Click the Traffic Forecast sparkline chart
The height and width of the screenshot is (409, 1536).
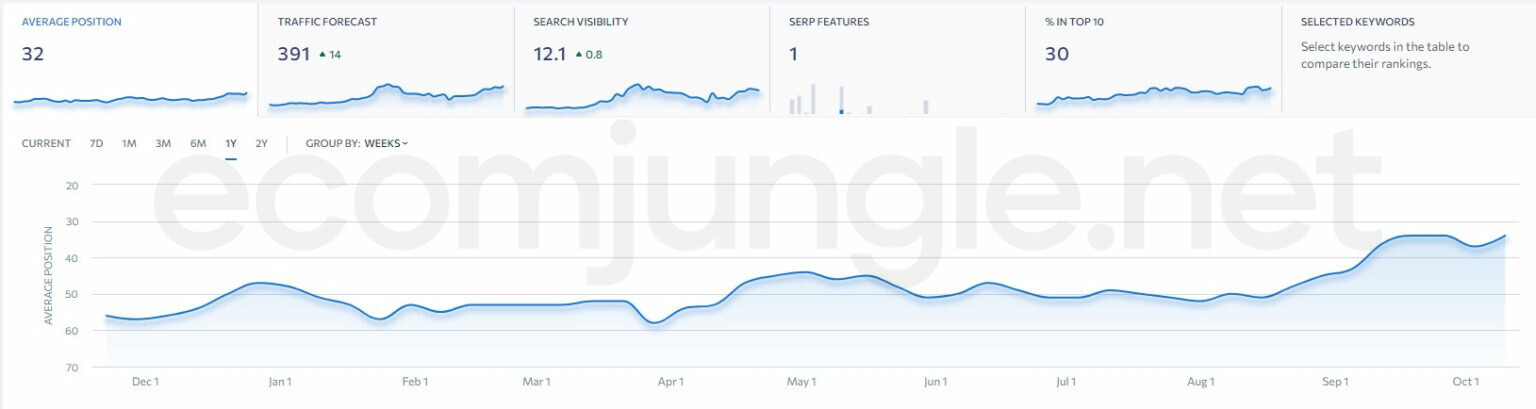[386, 95]
